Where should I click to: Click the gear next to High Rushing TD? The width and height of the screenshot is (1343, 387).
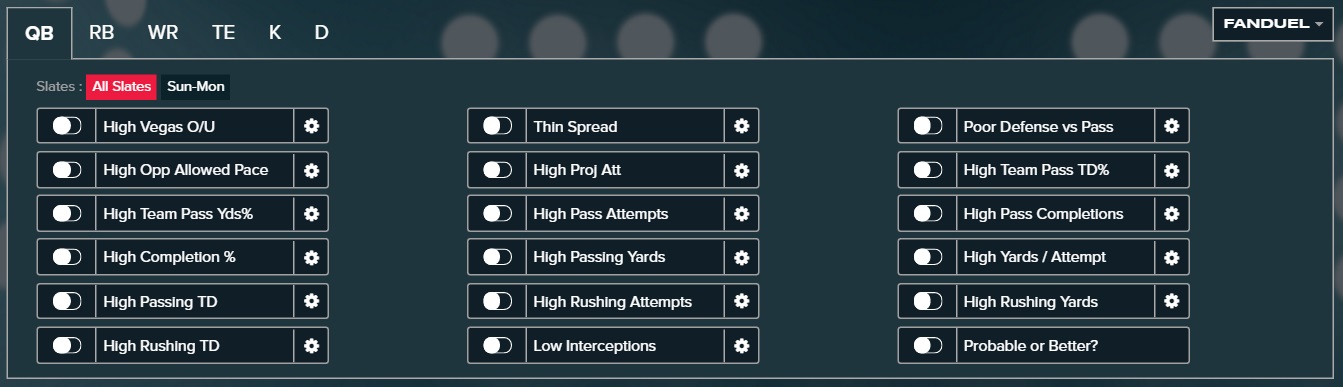tap(311, 346)
